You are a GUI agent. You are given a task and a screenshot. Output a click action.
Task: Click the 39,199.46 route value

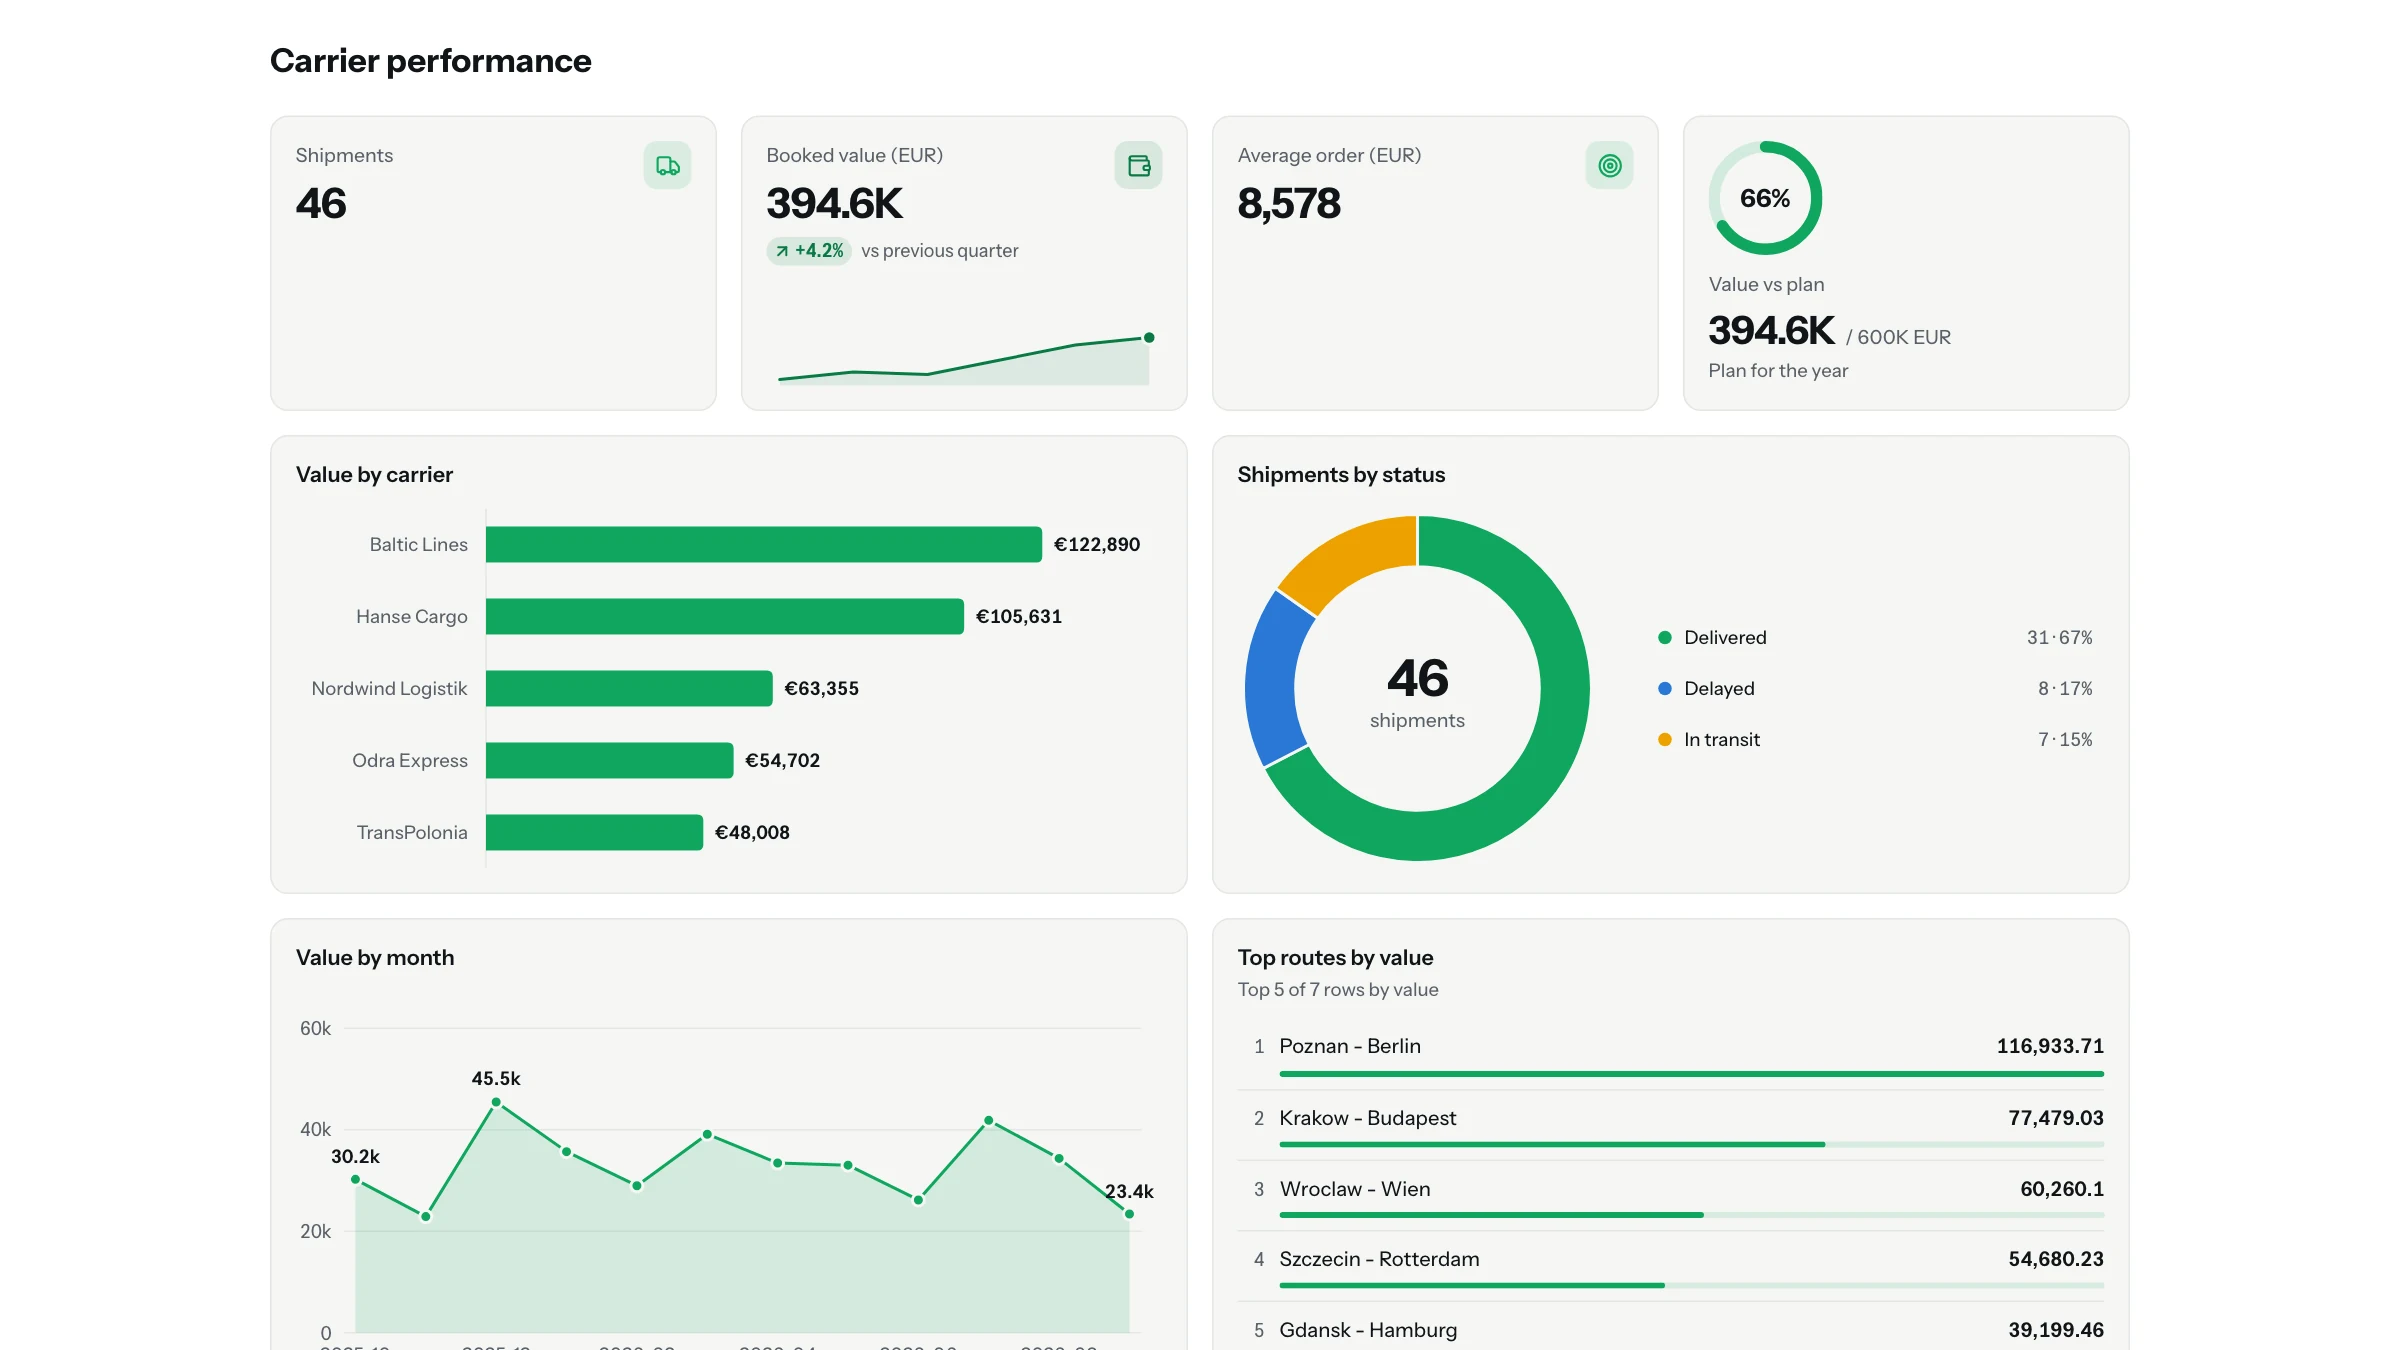coord(2056,1330)
